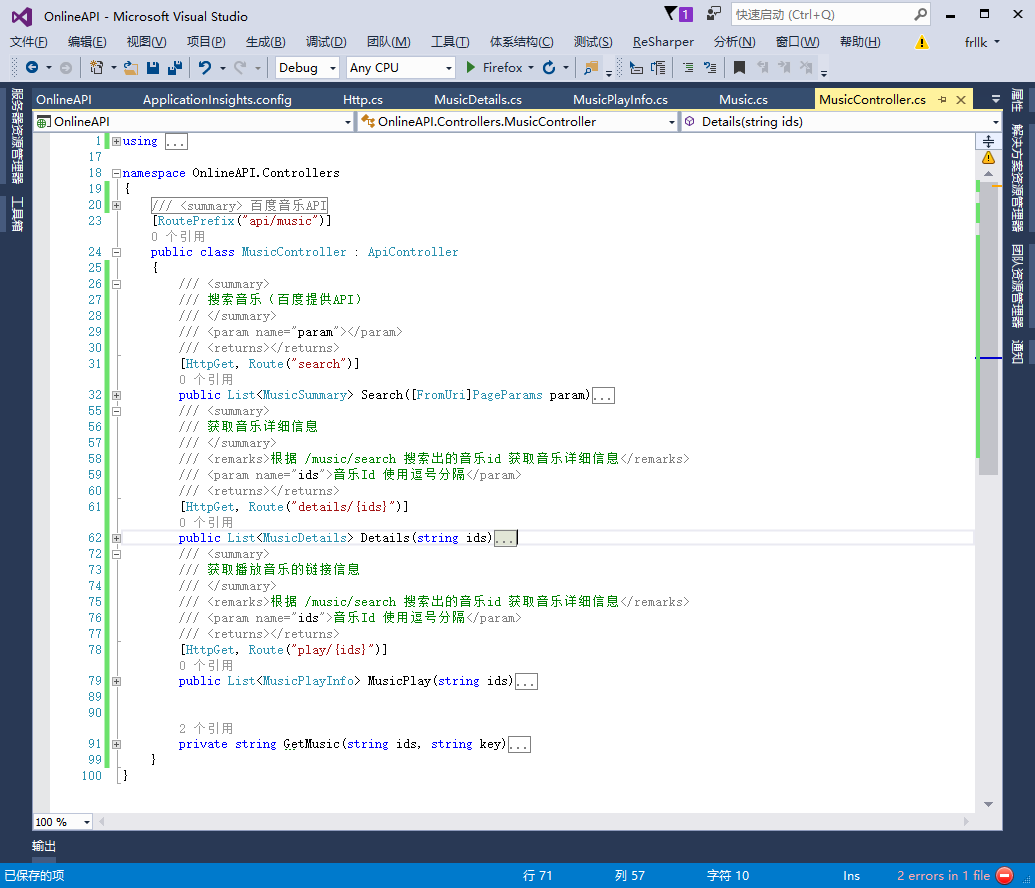This screenshot has height=888, width=1035.
Task: Switch to the MusicPlayInfo.cs tab
Action: pyautogui.click(x=620, y=100)
